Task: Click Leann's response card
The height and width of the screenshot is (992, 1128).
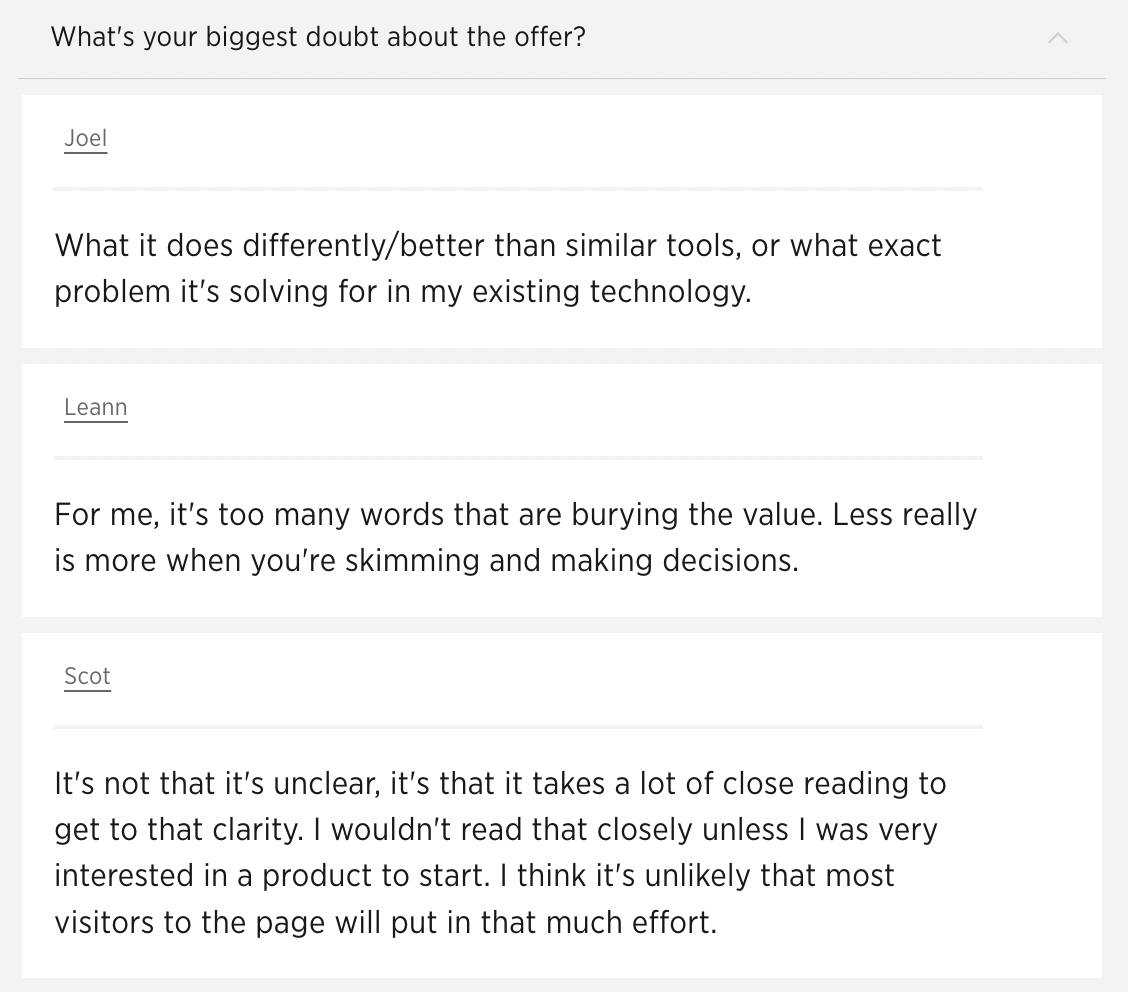Action: 564,490
